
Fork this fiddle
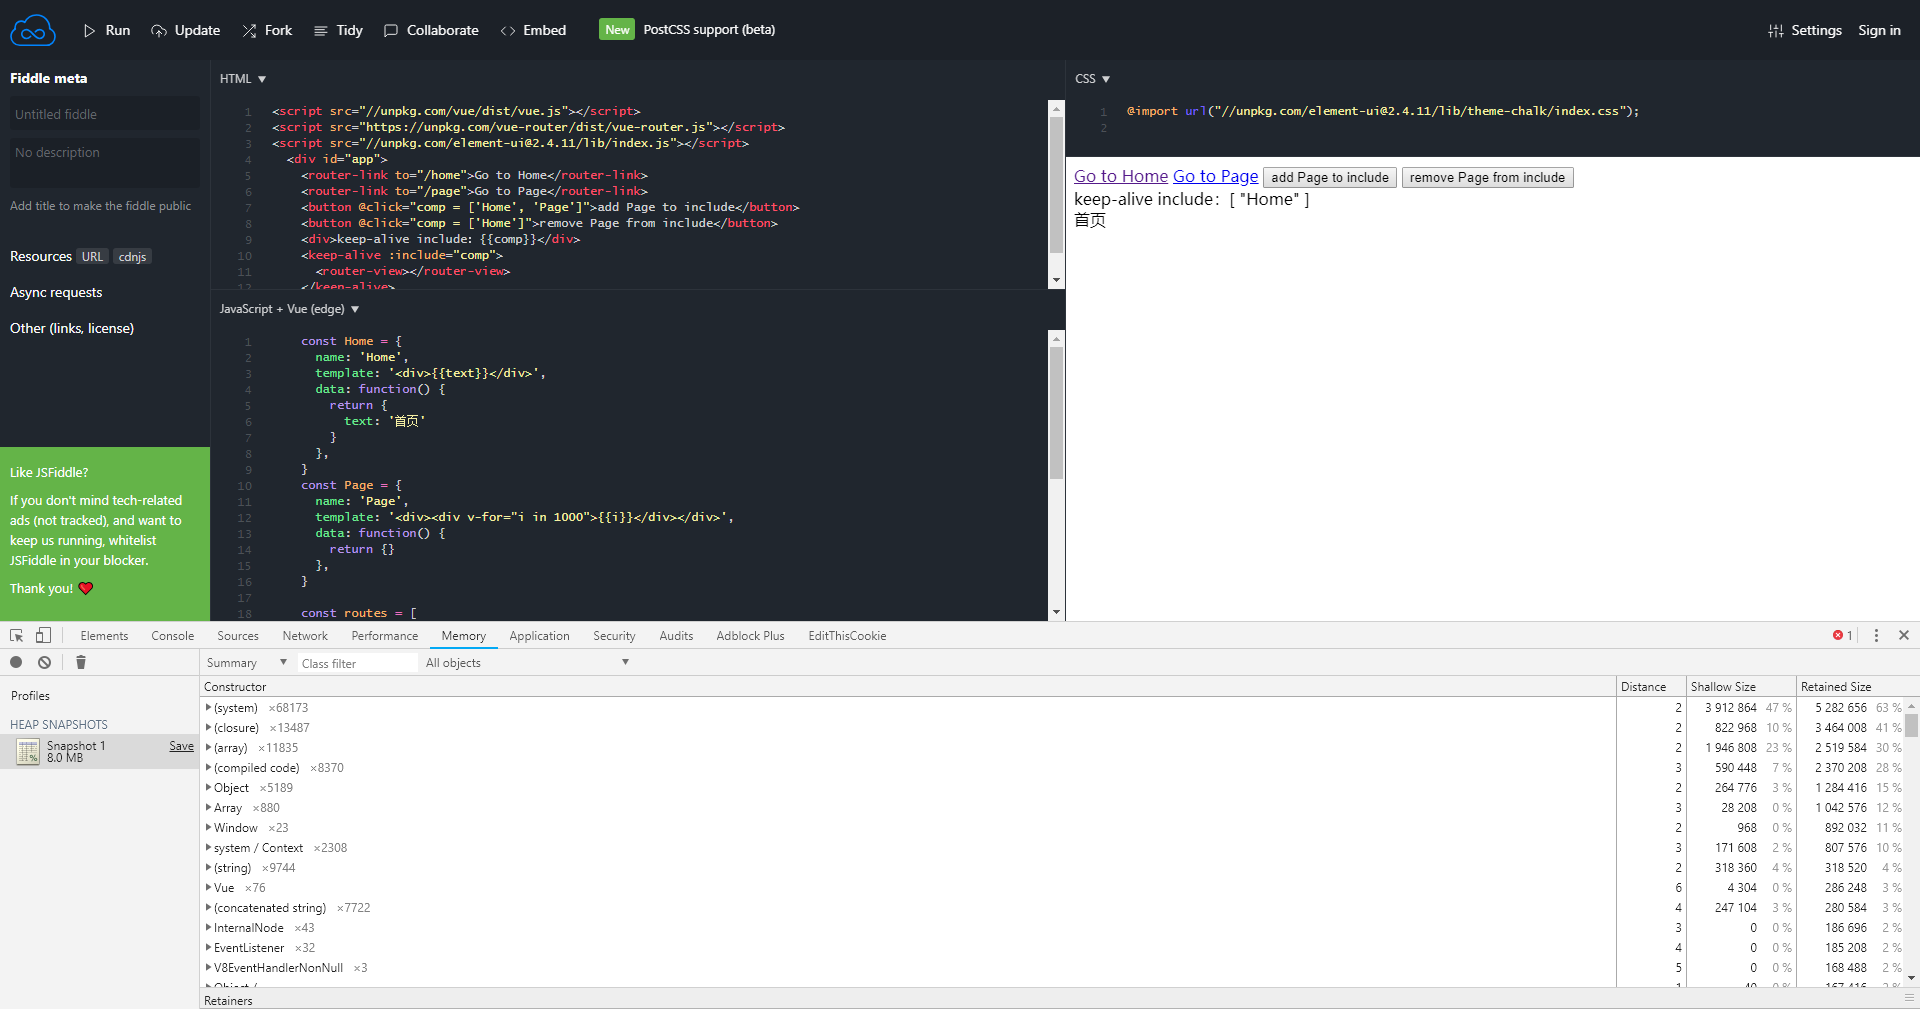[267, 30]
